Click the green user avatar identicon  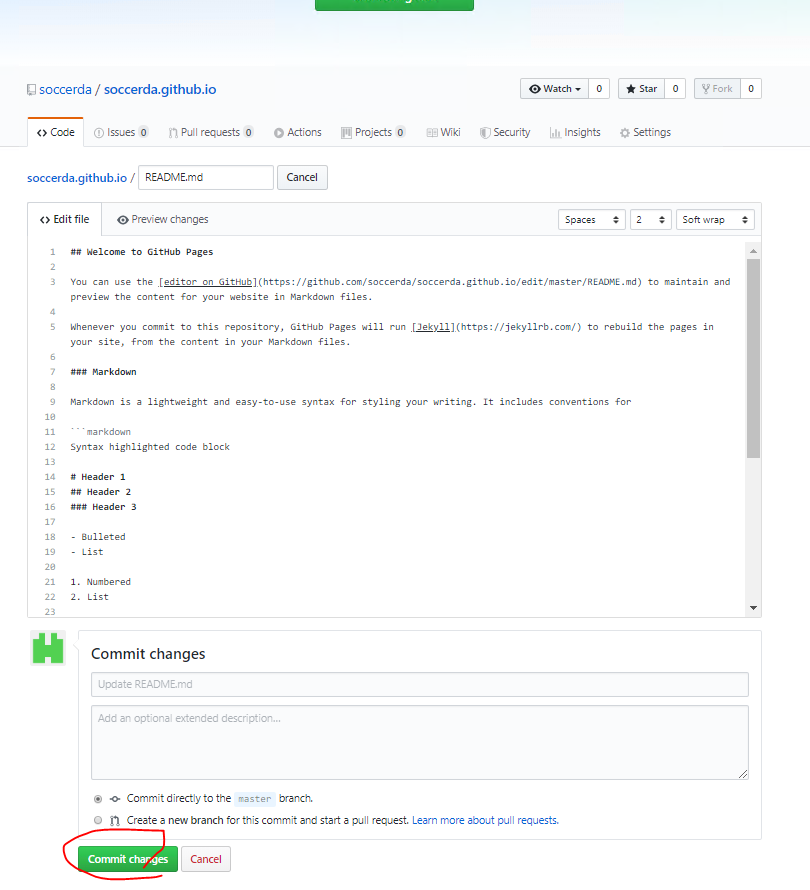(x=48, y=648)
